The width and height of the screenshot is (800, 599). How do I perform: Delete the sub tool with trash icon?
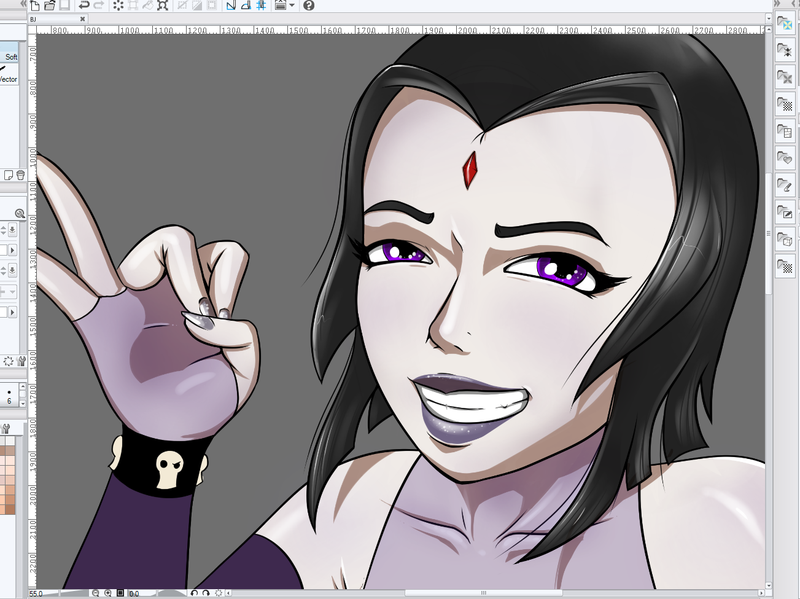(x=20, y=176)
